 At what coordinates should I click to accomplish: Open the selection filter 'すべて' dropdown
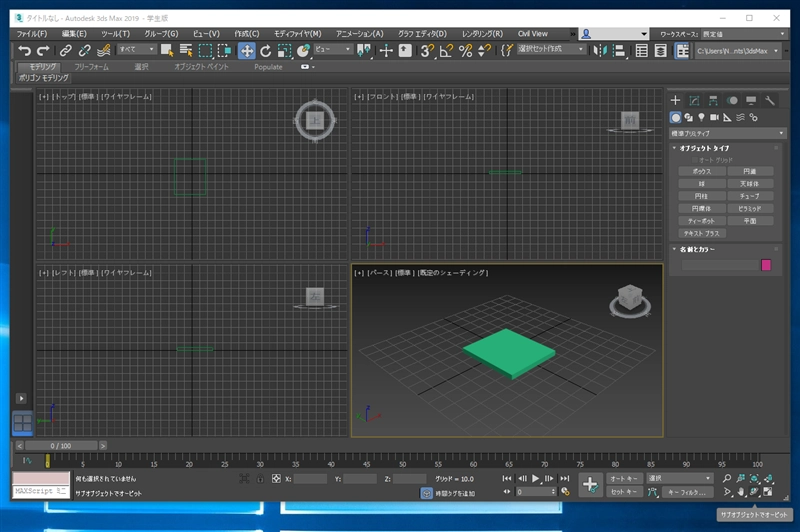(136, 49)
